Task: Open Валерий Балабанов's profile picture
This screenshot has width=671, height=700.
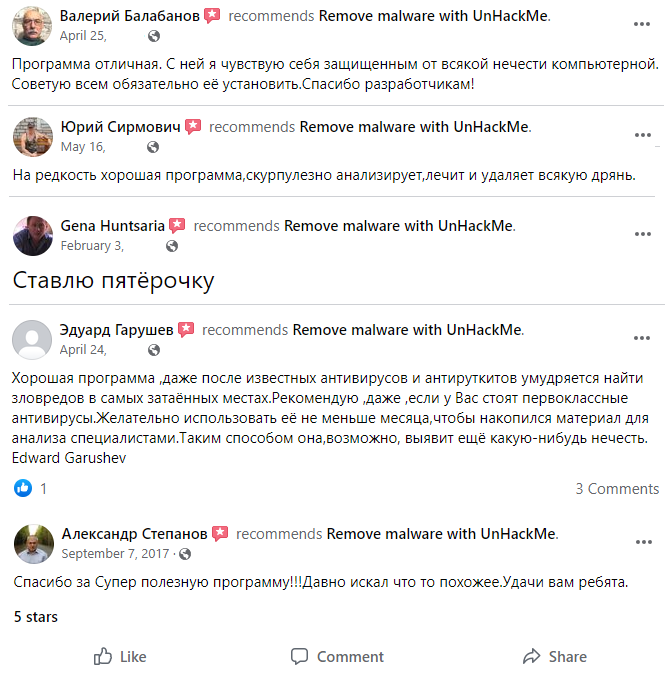Action: click(32, 25)
